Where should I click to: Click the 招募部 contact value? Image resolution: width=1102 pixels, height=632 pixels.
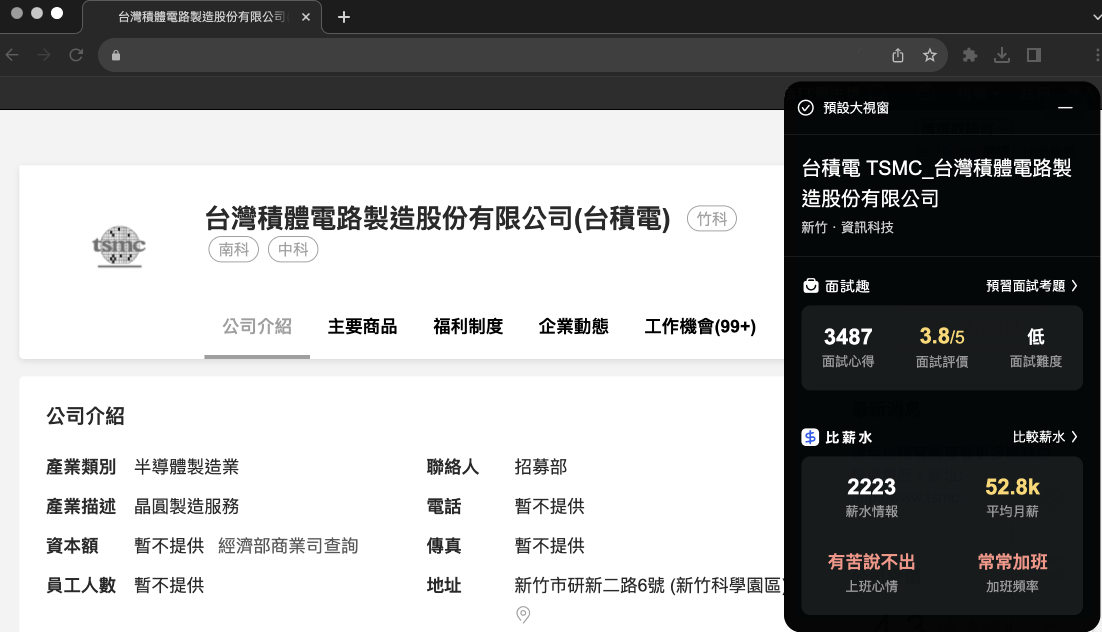(540, 467)
